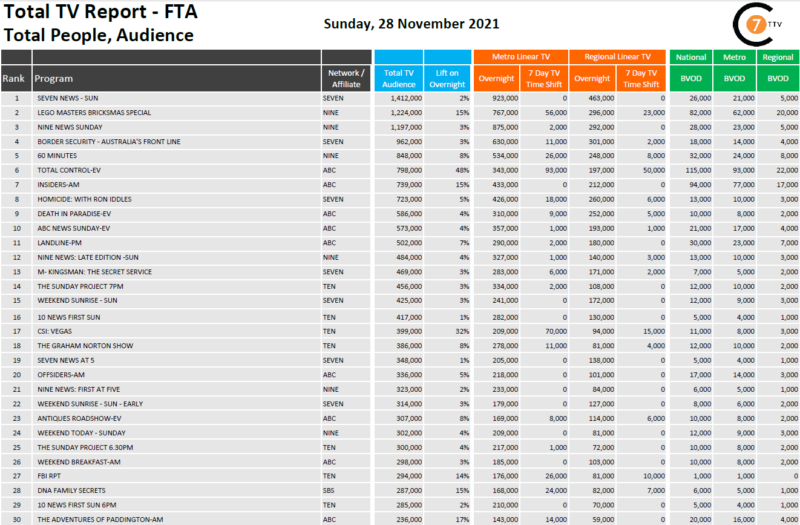Click the Regional BVOD column header
This screenshot has width=800, height=525.
(x=777, y=66)
